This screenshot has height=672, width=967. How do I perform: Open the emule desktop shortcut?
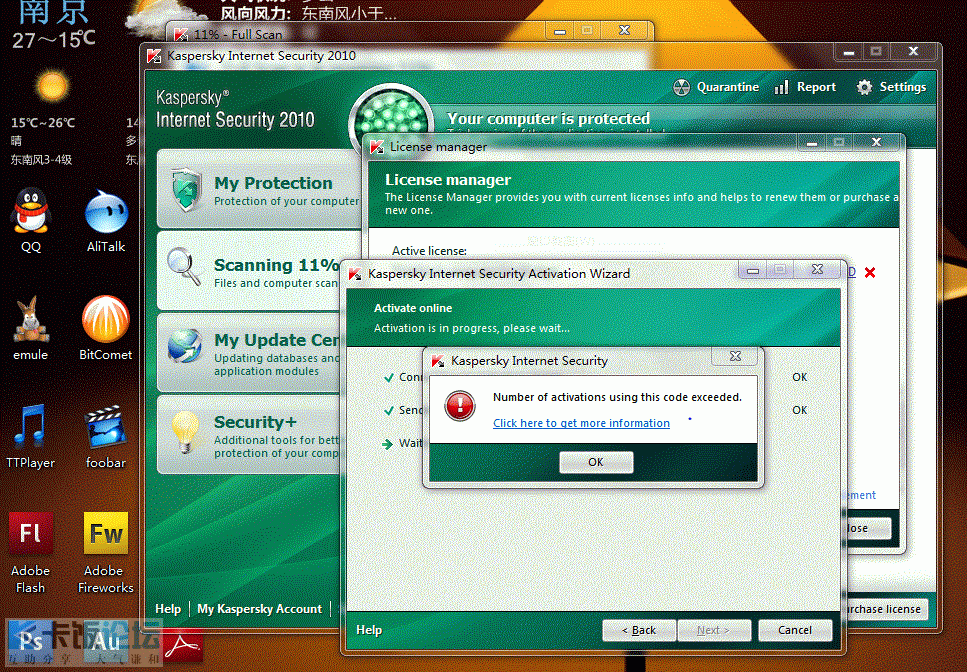[x=31, y=328]
